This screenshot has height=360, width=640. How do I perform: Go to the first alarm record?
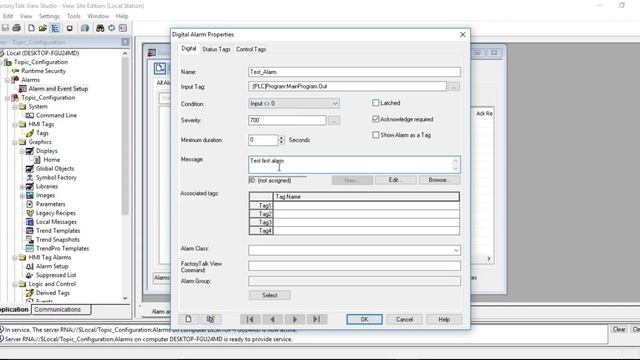click(250, 319)
